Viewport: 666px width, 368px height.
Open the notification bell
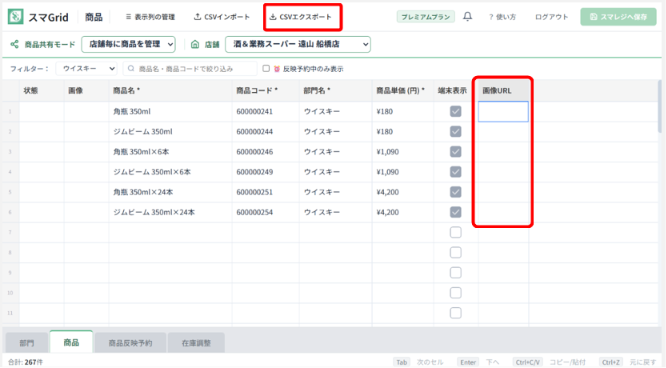(467, 17)
